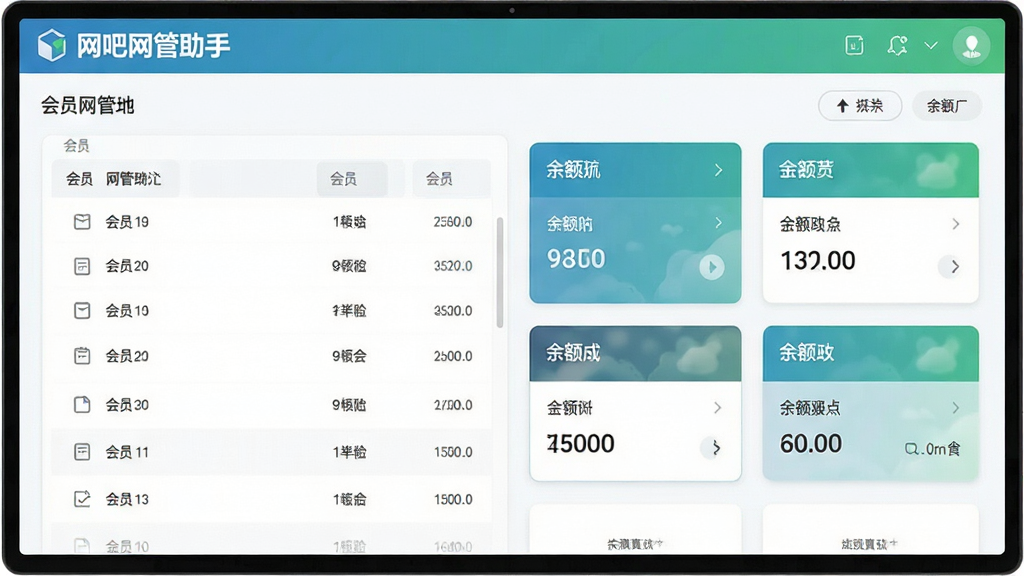Open the 金额贵 card header
Image resolution: width=1024 pixels, height=576 pixels.
pos(871,170)
